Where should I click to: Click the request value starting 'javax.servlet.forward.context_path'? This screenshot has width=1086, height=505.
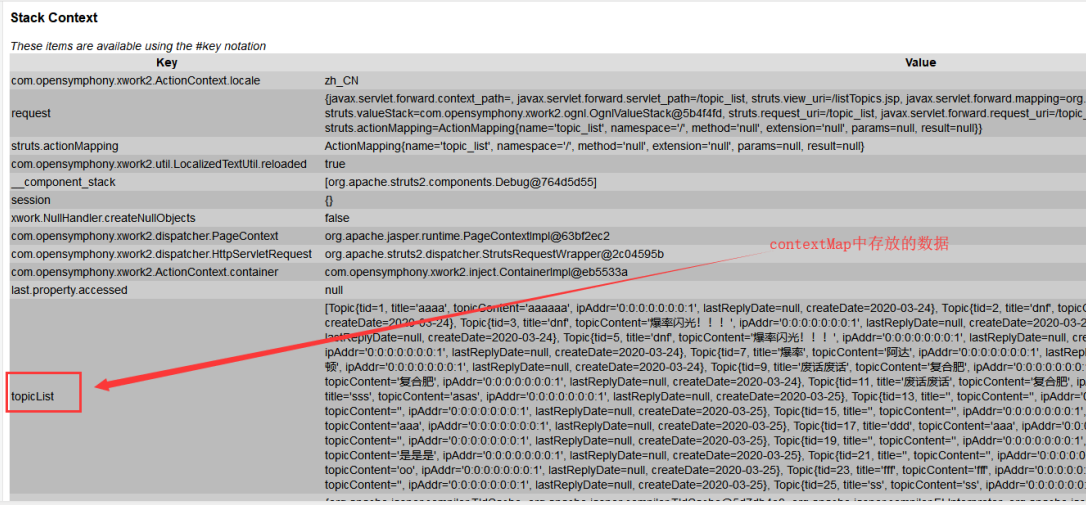click(x=704, y=114)
